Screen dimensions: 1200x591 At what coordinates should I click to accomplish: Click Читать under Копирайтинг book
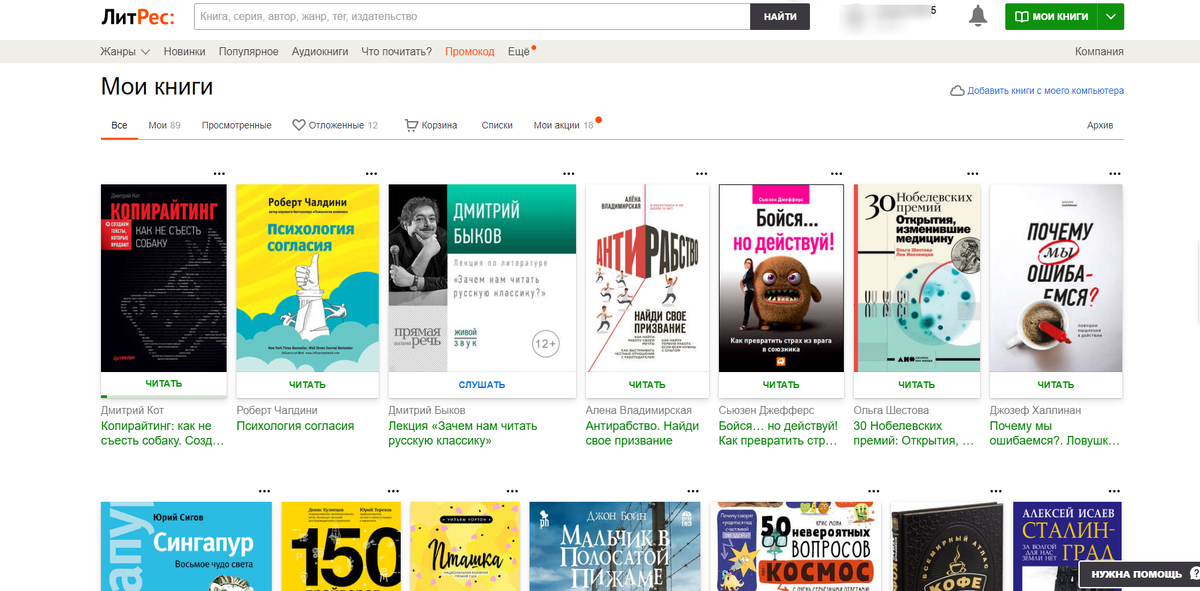tap(164, 384)
